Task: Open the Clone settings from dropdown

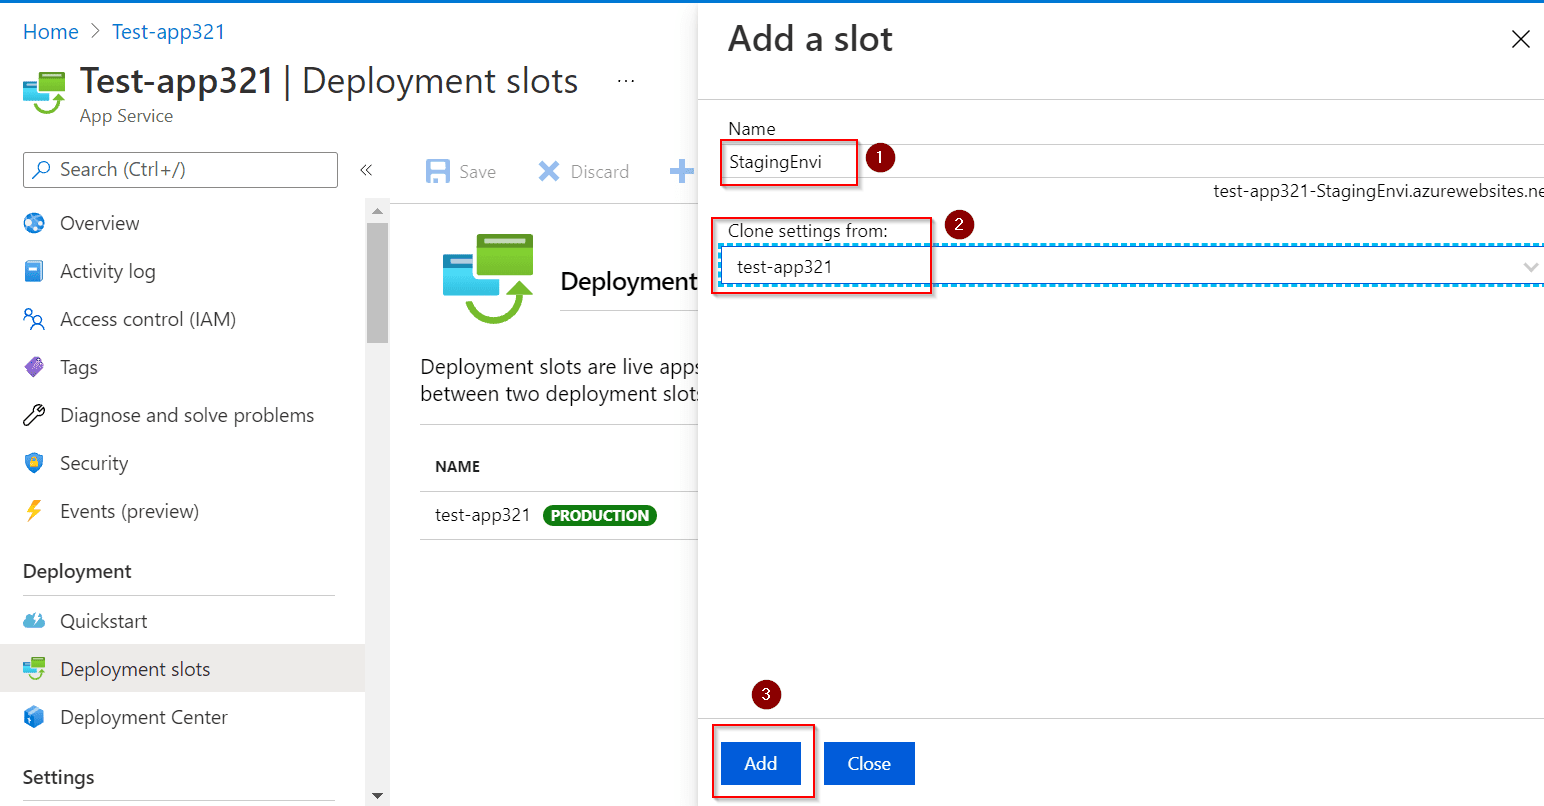Action: pos(1130,266)
